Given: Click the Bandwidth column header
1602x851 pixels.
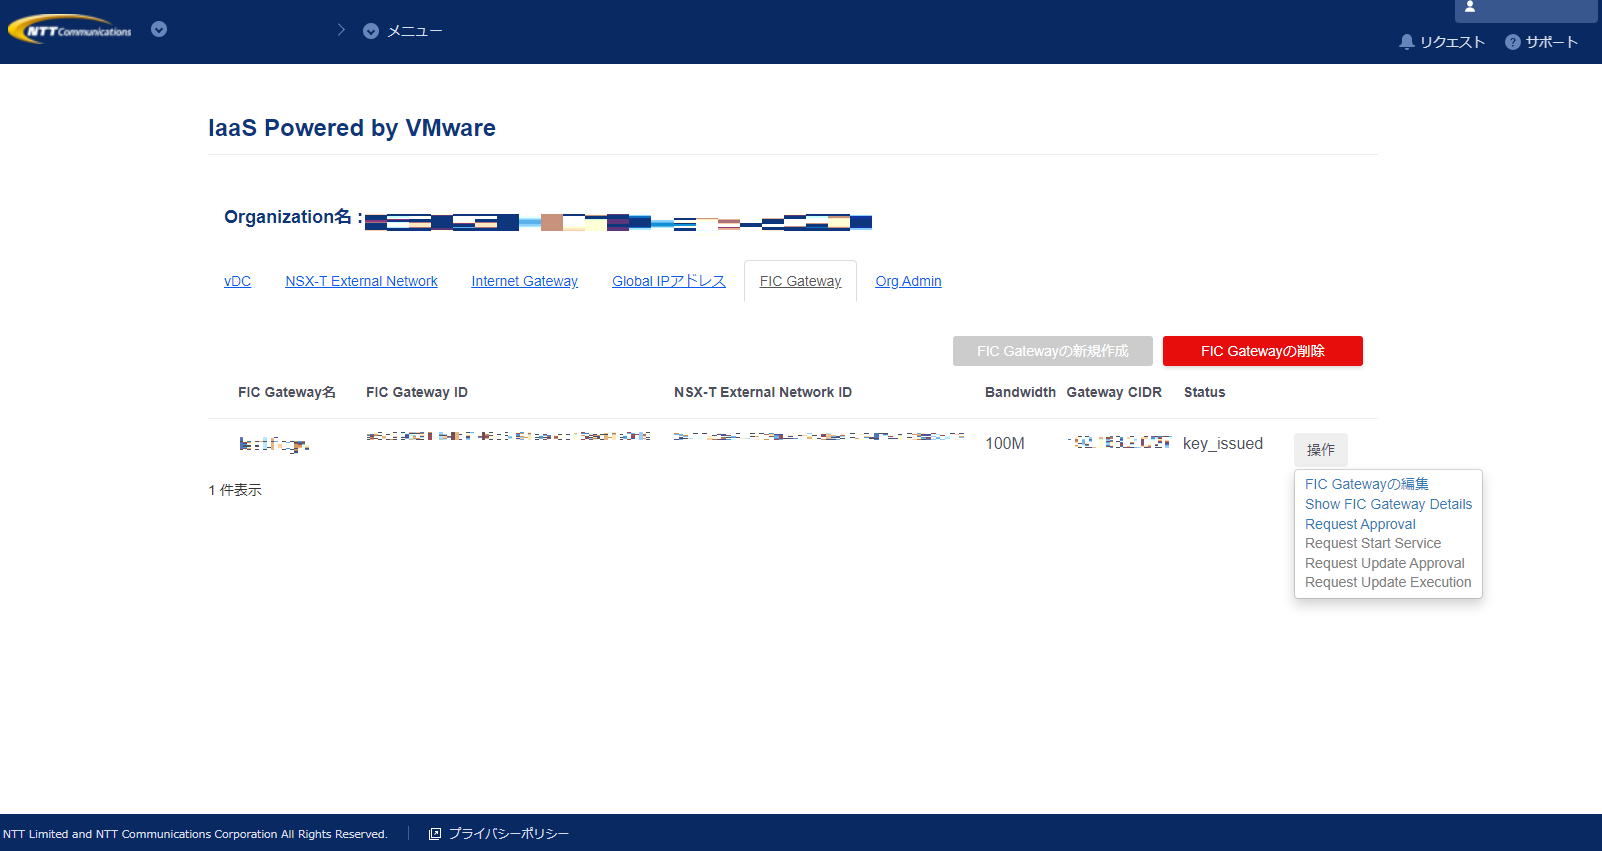Looking at the screenshot, I should [x=1020, y=392].
